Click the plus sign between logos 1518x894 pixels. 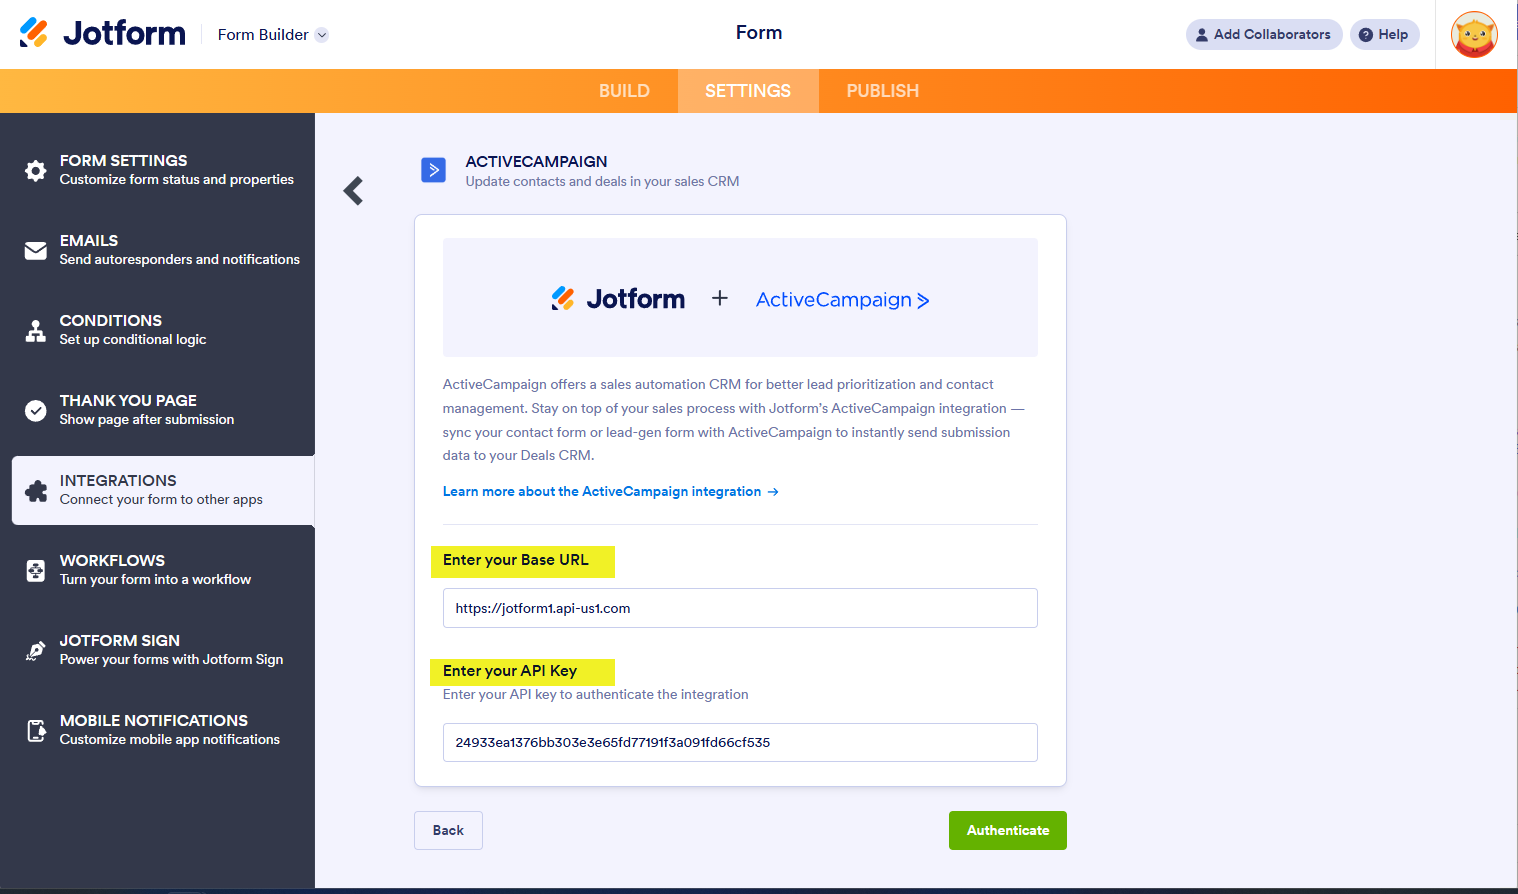click(720, 298)
